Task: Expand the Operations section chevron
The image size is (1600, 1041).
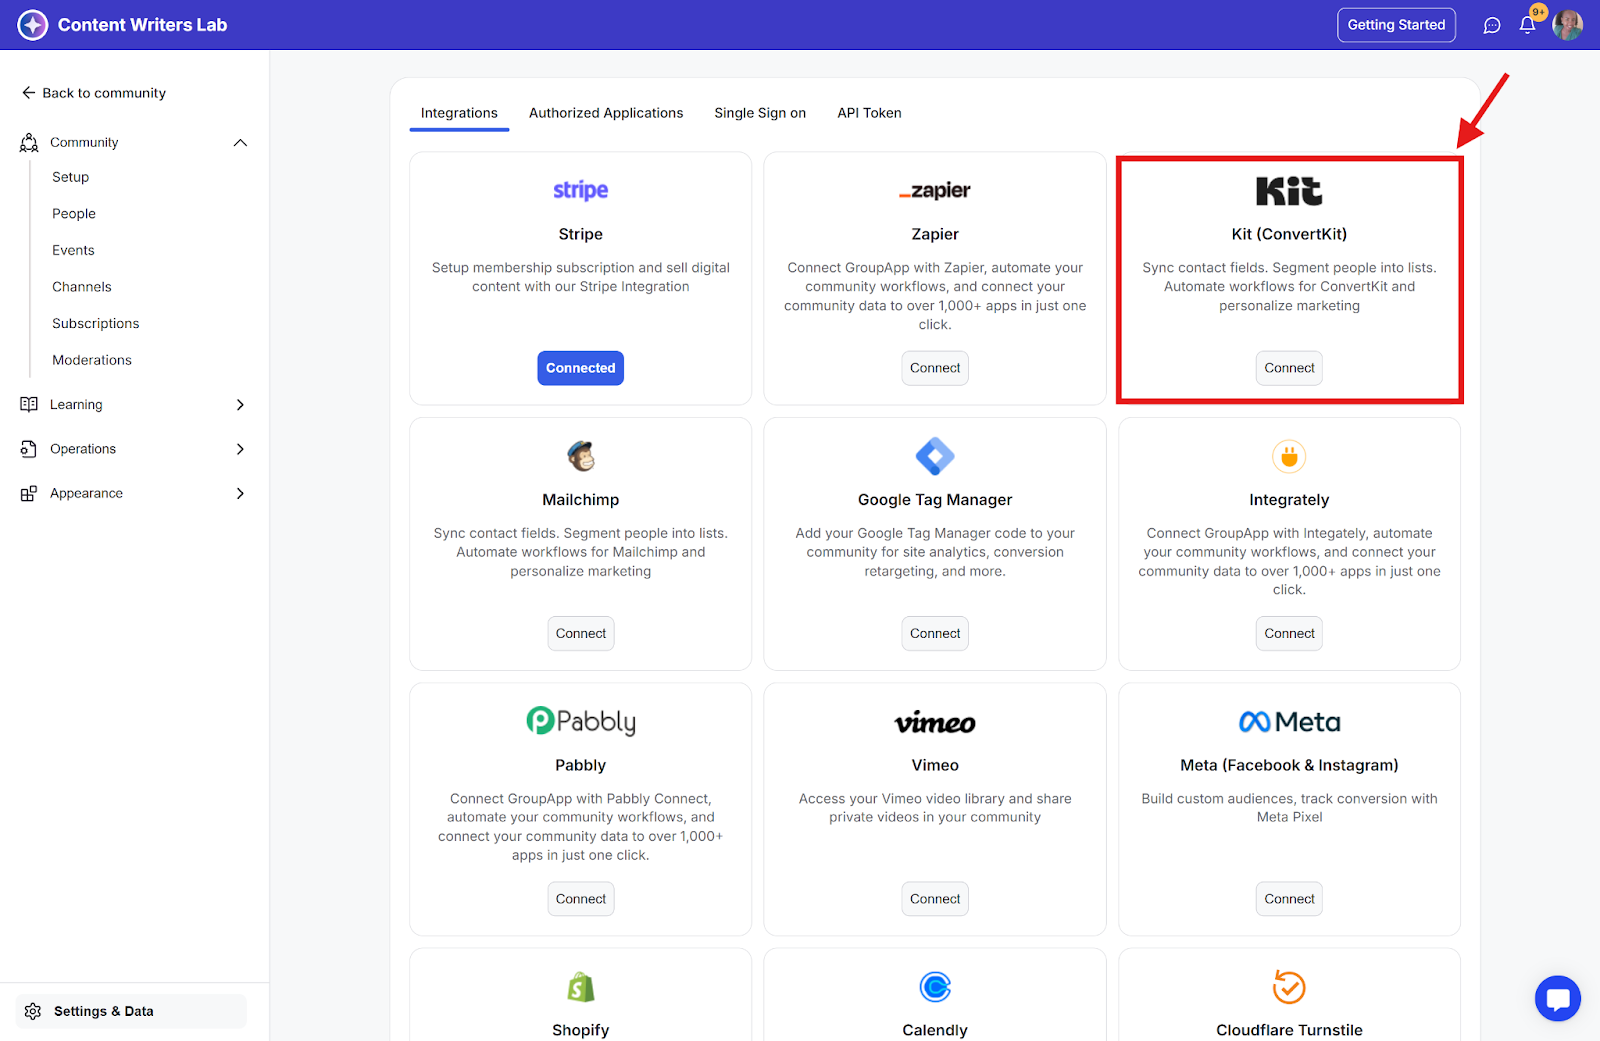Action: [240, 449]
